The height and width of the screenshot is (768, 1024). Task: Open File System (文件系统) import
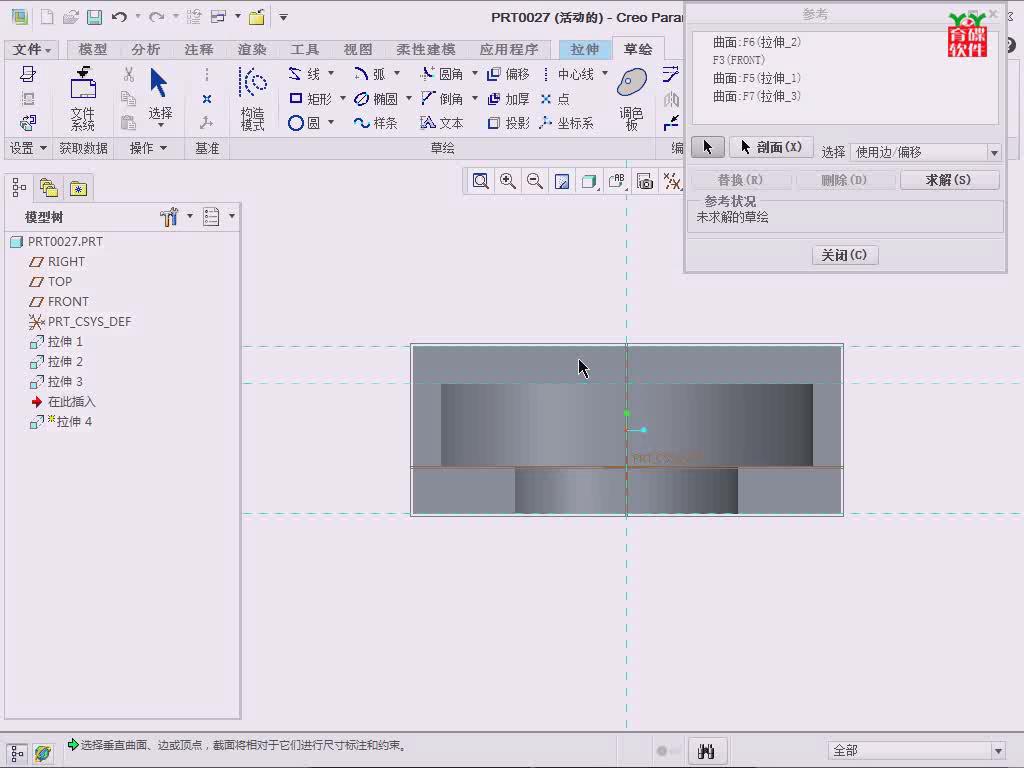83,98
